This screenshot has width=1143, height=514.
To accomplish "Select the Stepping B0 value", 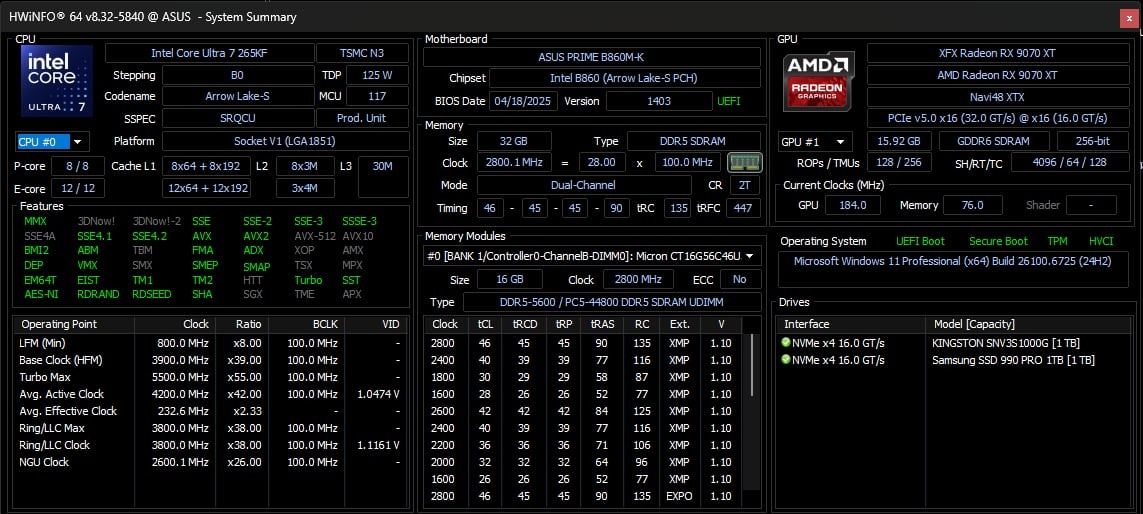I will click(x=237, y=75).
